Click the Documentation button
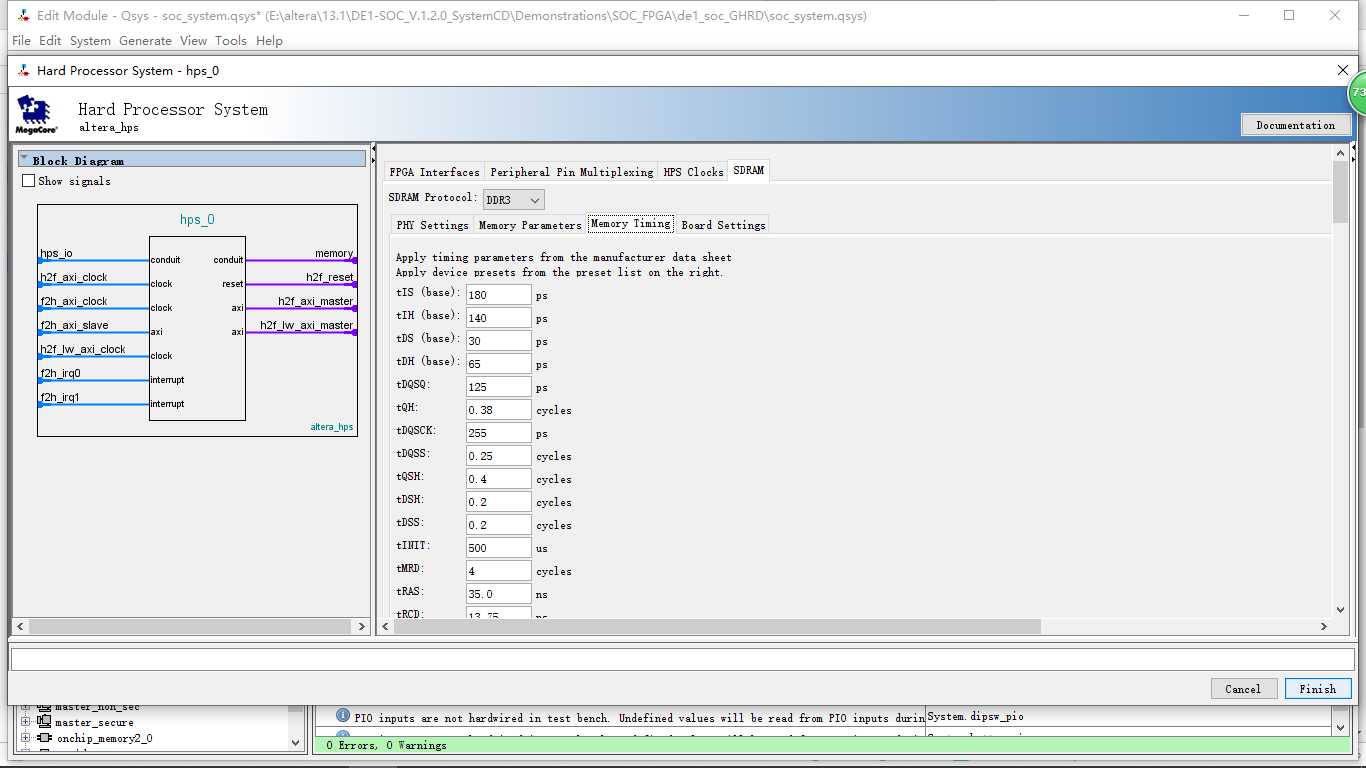Image resolution: width=1366 pixels, height=768 pixels. (1296, 125)
